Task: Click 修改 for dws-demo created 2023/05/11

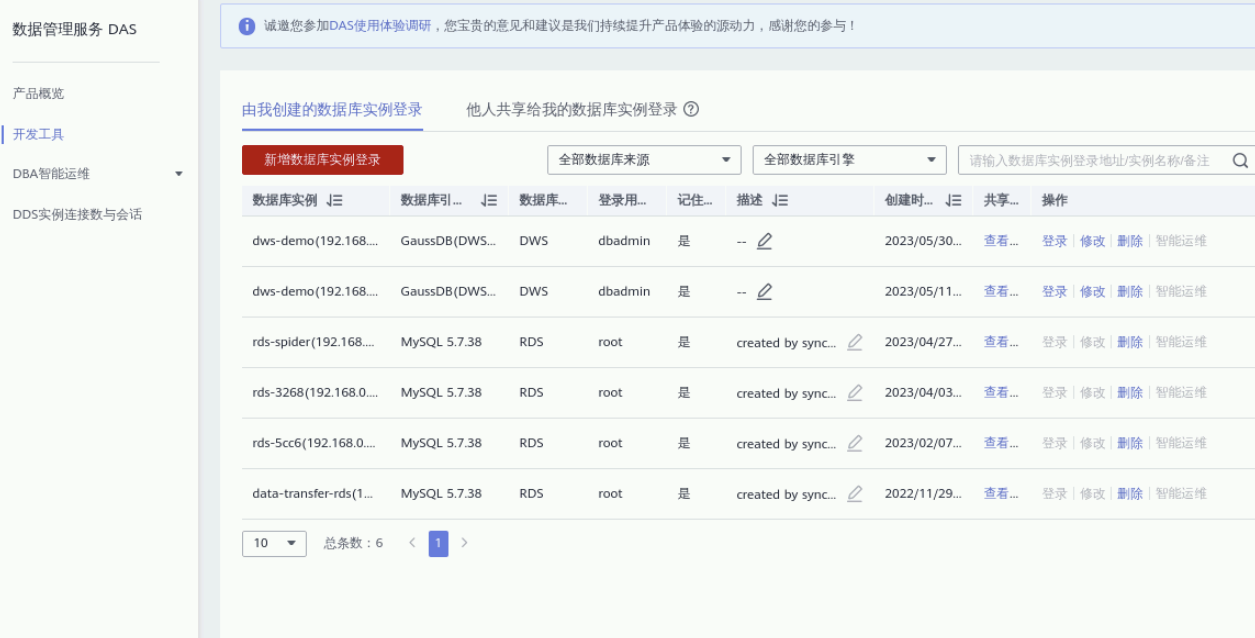Action: (1092, 291)
